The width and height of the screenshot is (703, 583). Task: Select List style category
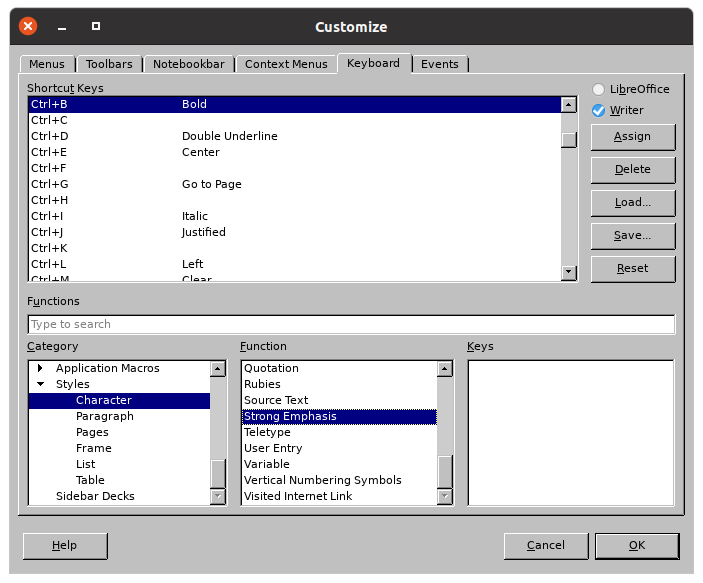pos(119,465)
